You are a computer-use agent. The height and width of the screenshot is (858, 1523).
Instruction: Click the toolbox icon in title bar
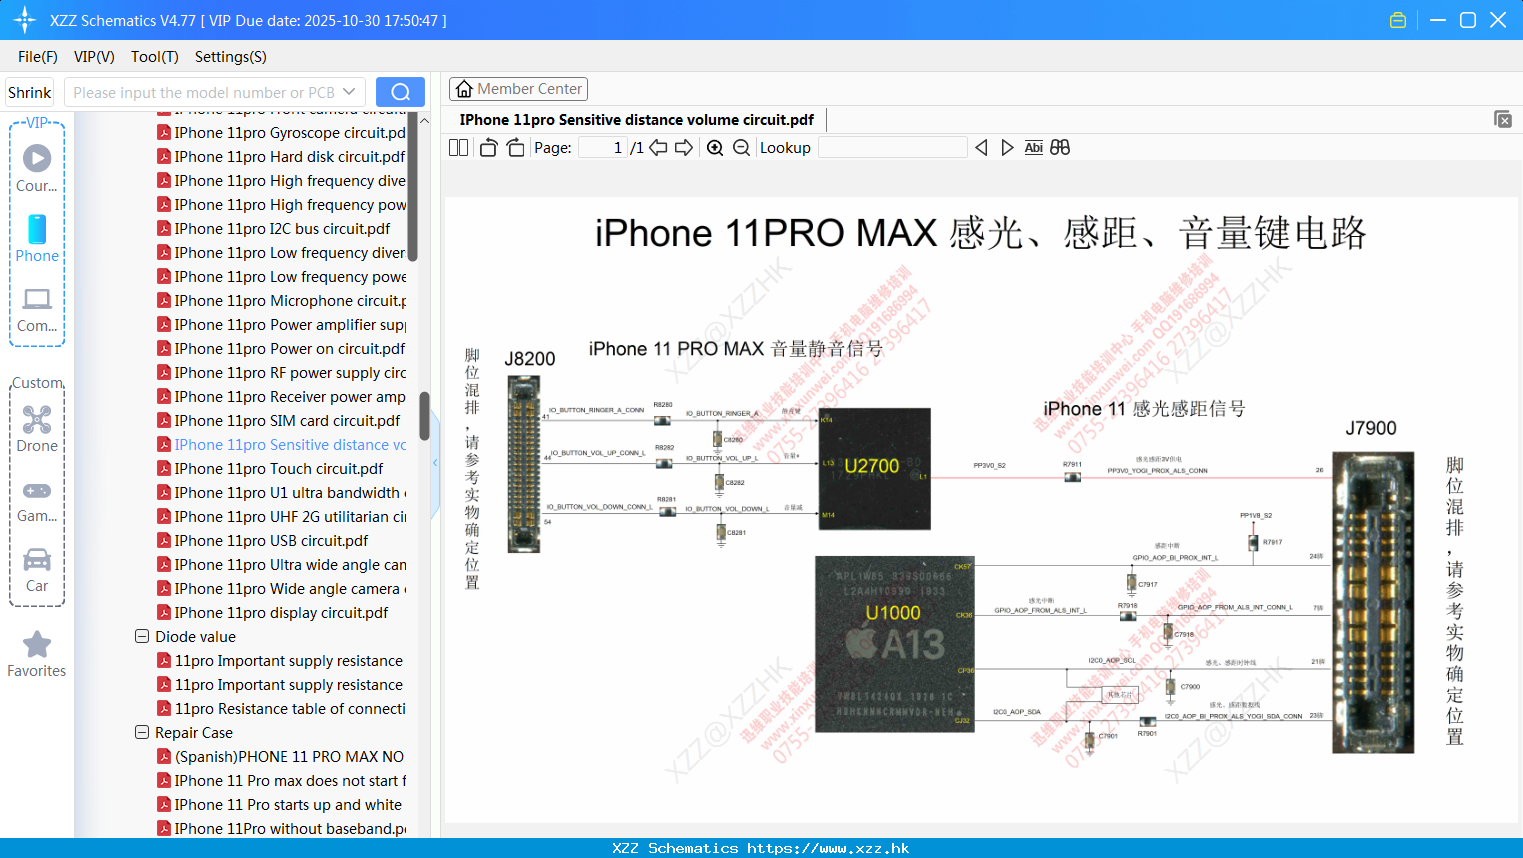click(x=1398, y=20)
